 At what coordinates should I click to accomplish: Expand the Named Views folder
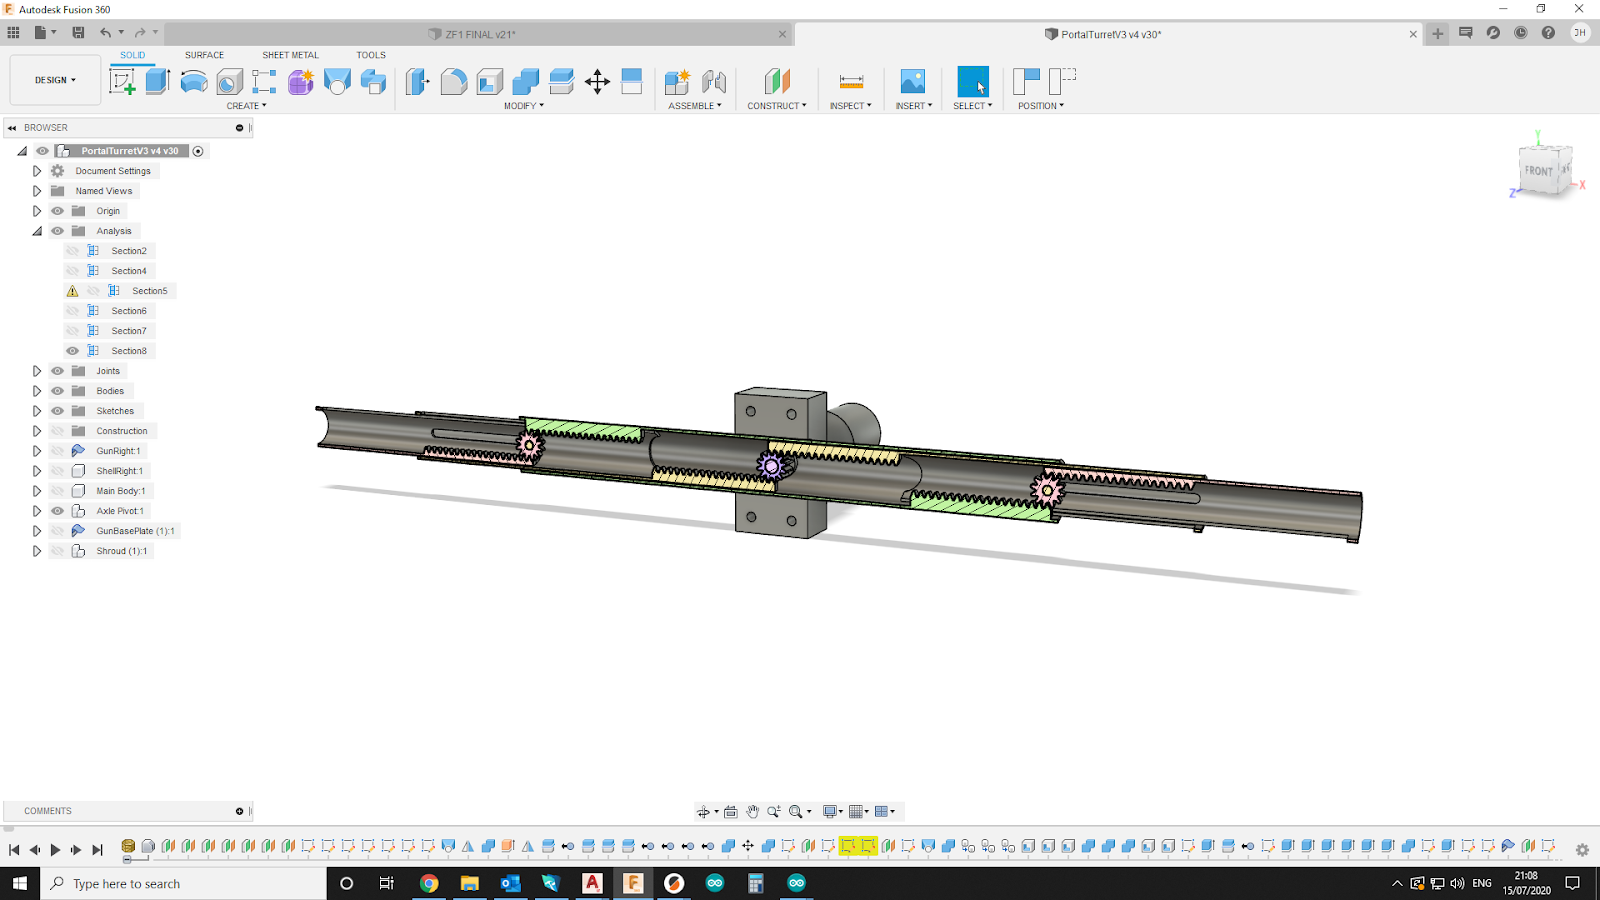pos(37,191)
